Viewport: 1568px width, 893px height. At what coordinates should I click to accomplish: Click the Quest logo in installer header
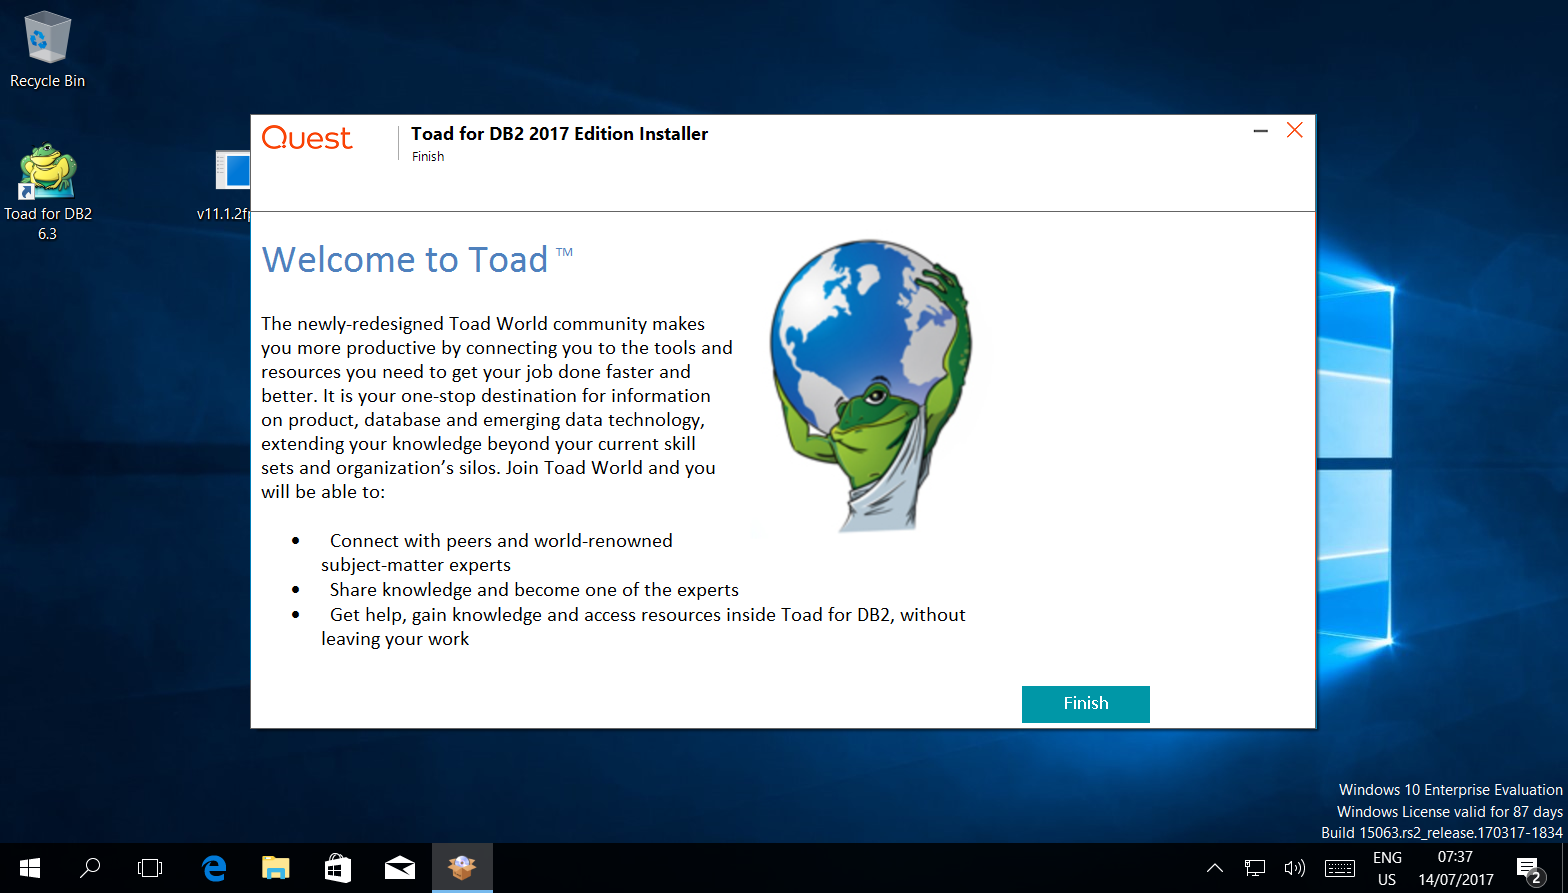click(307, 138)
